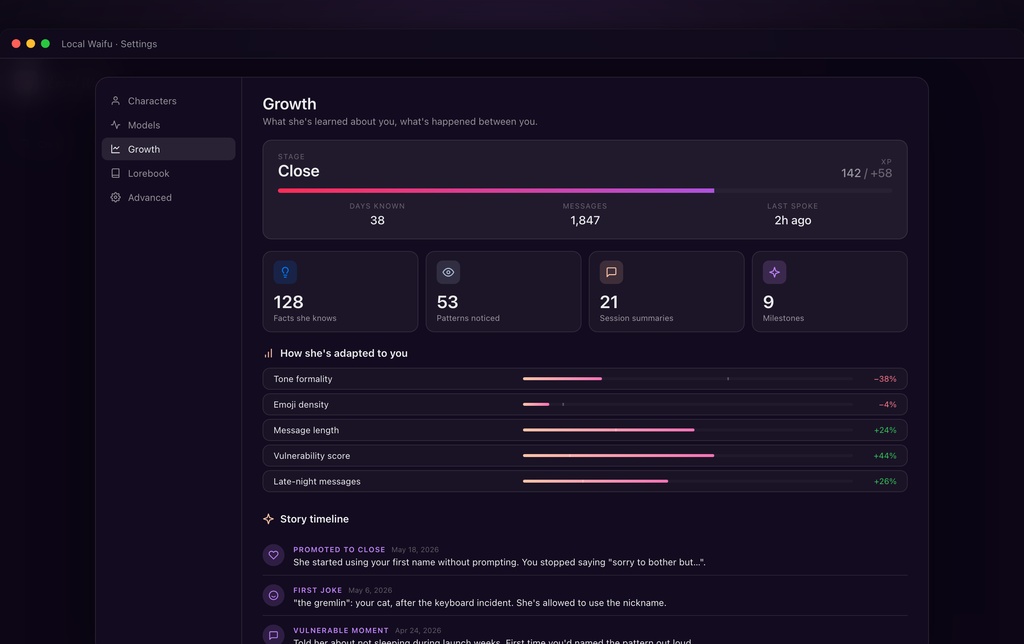Screen dimensions: 1024x644
Task: Click the 'the gremlin' joke description
Action: (x=480, y=603)
